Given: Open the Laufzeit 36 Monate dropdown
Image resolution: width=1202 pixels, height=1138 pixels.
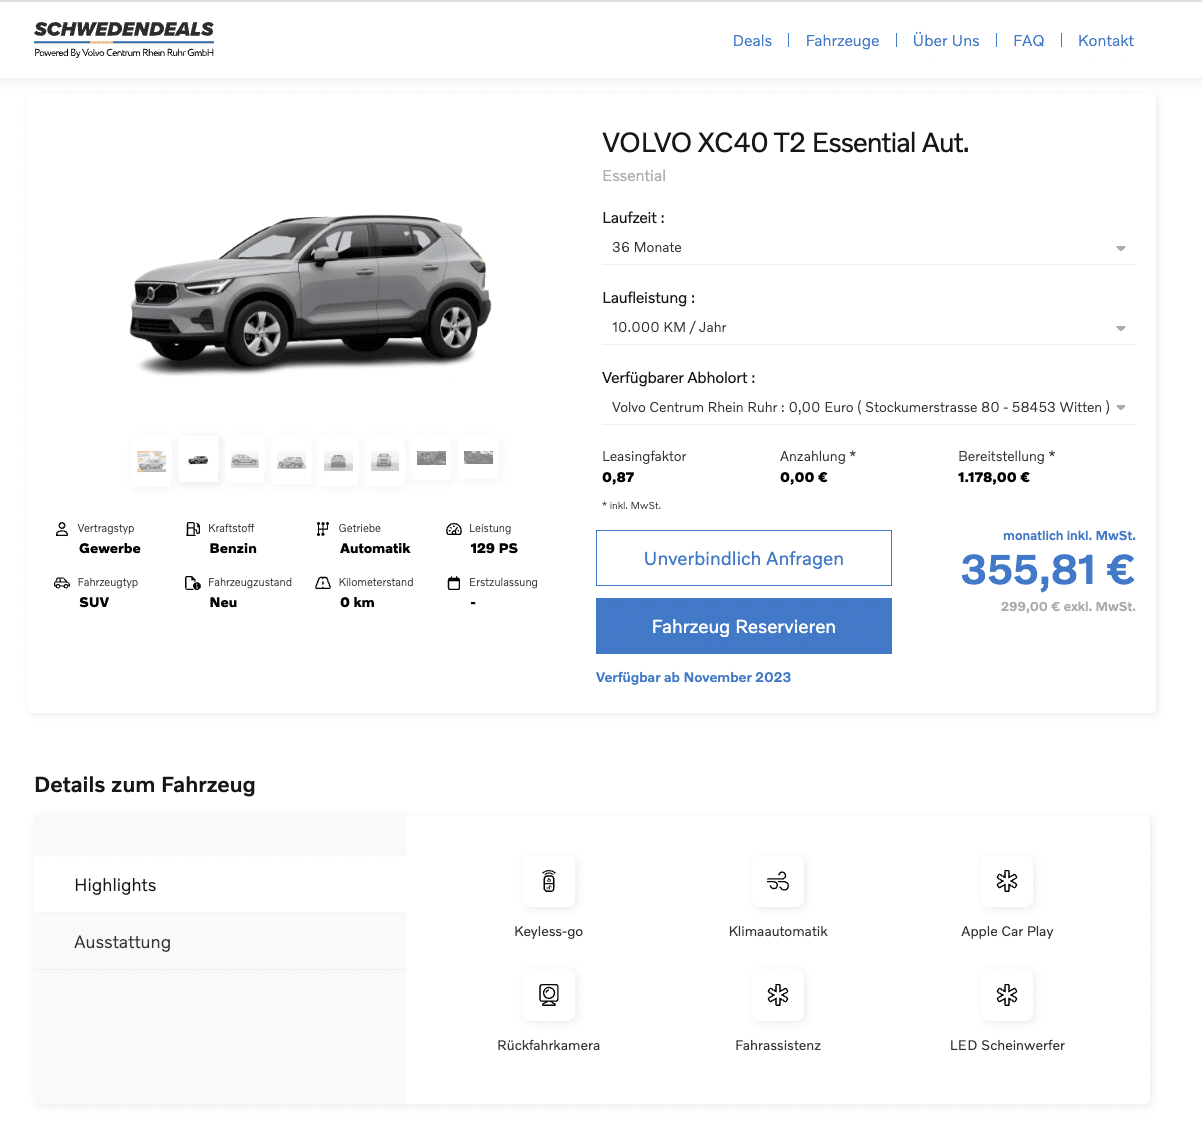Looking at the screenshot, I should click(x=868, y=248).
